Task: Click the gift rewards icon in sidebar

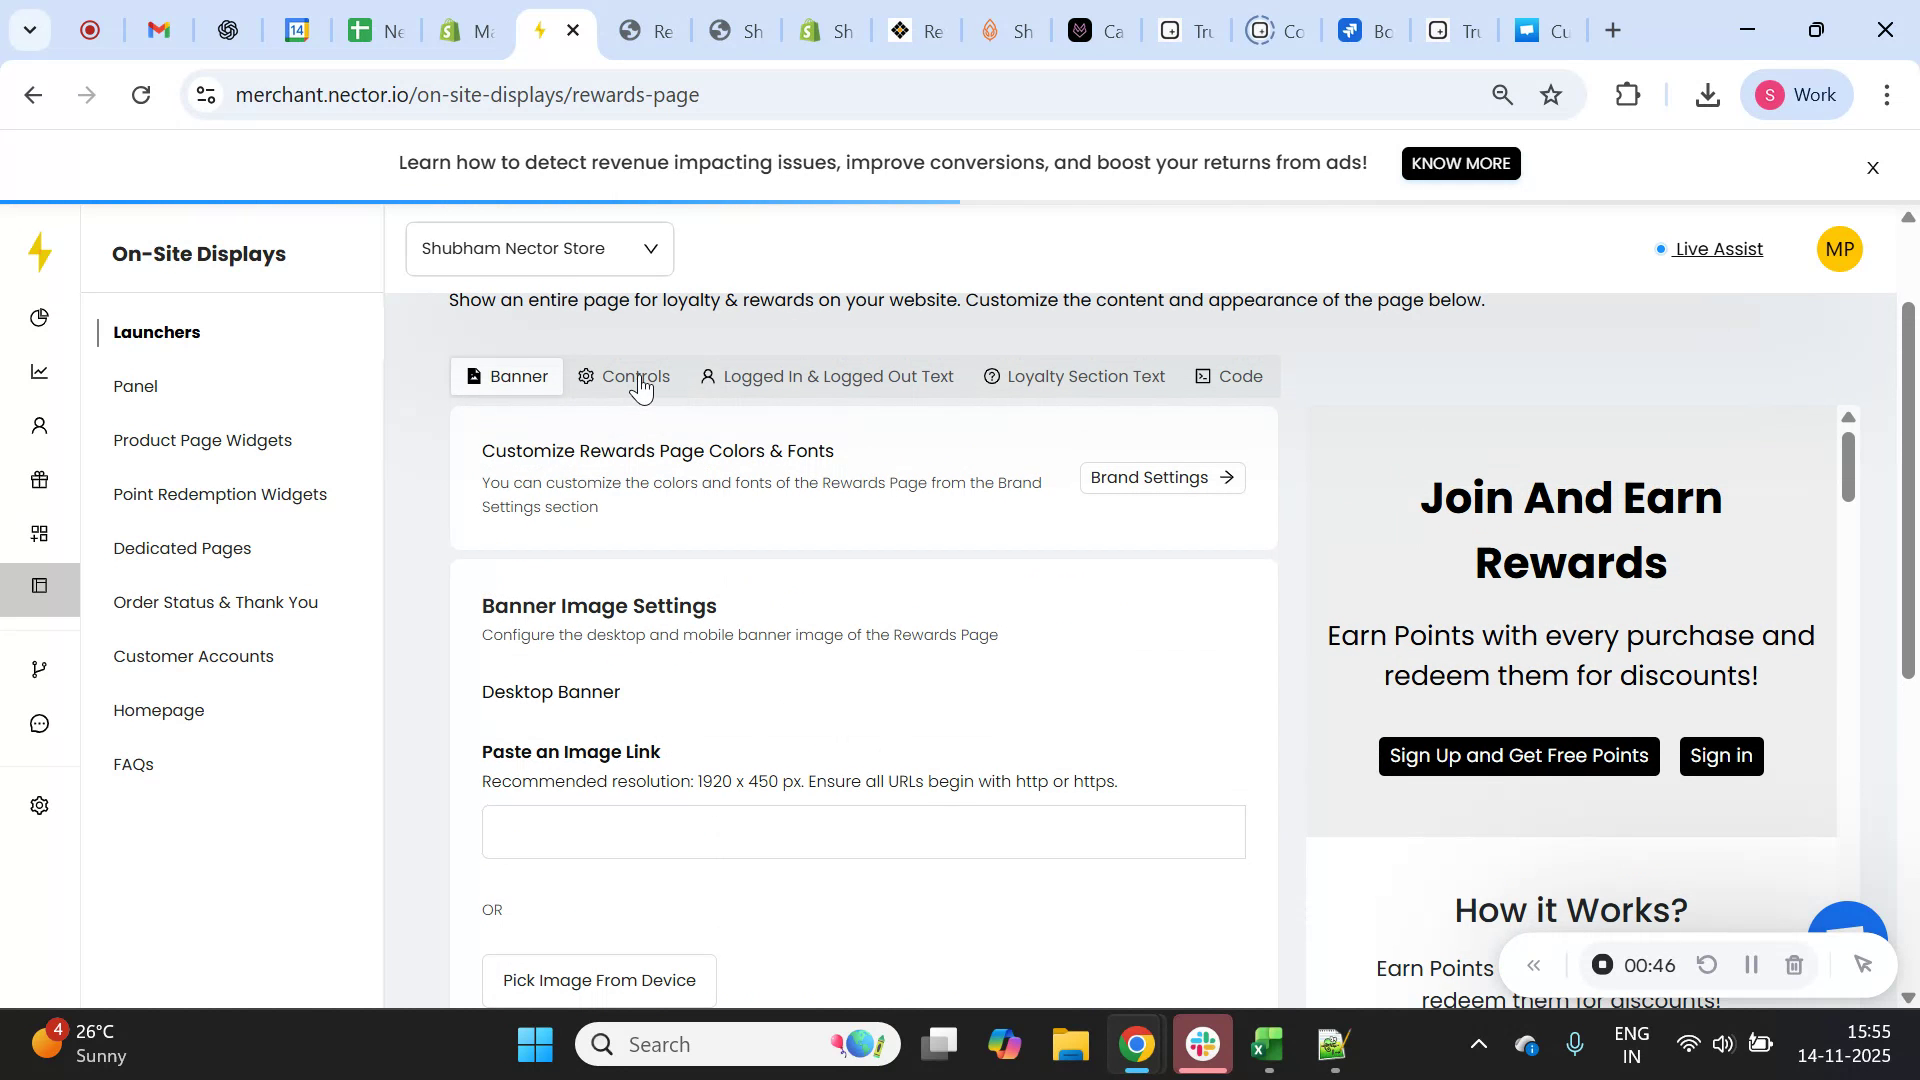Action: [40, 480]
